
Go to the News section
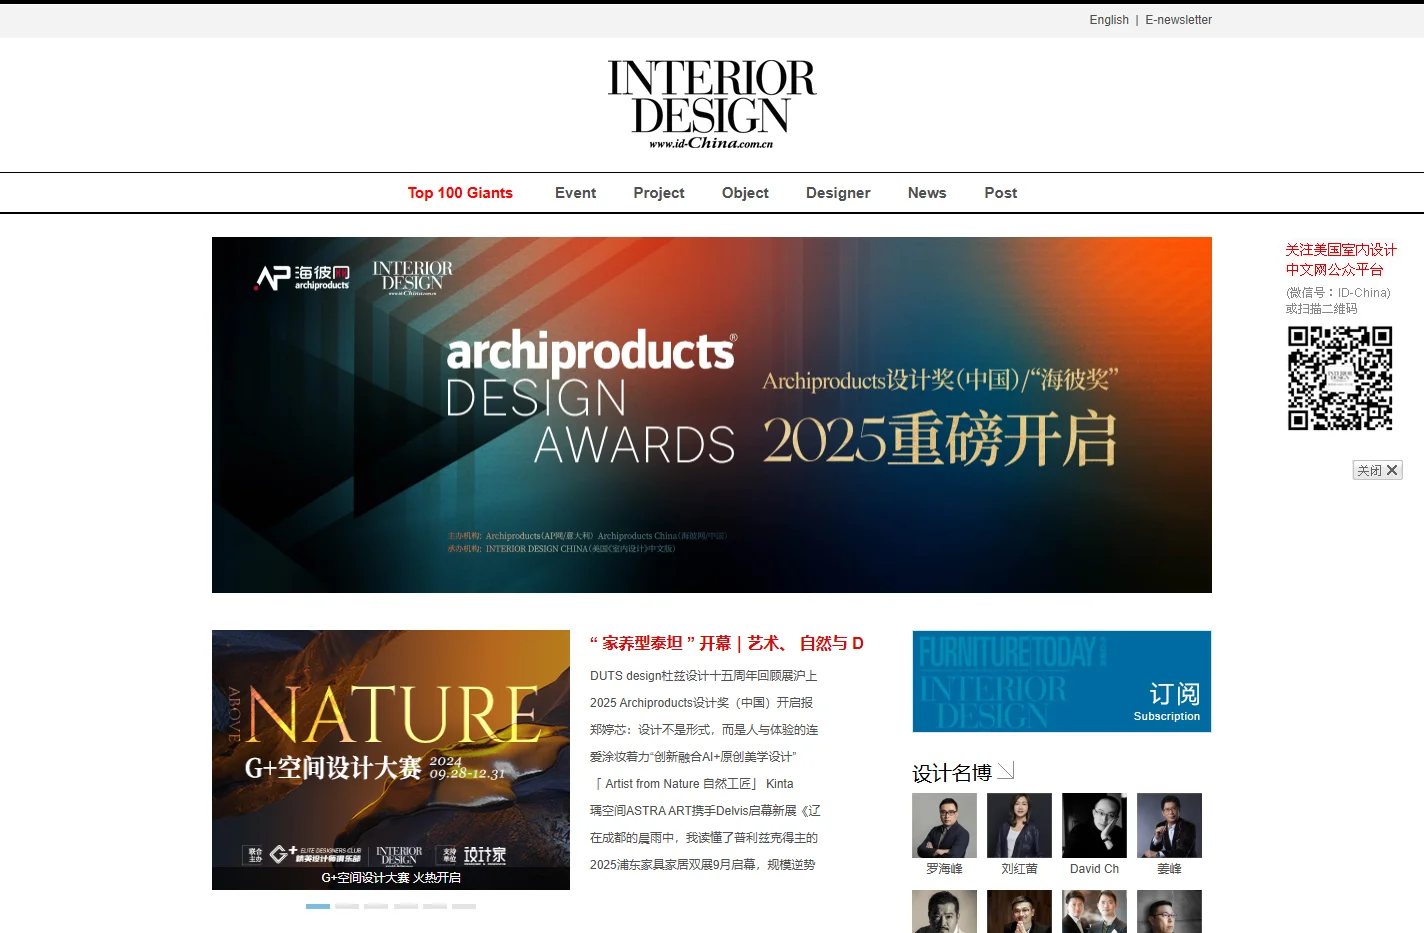(927, 193)
